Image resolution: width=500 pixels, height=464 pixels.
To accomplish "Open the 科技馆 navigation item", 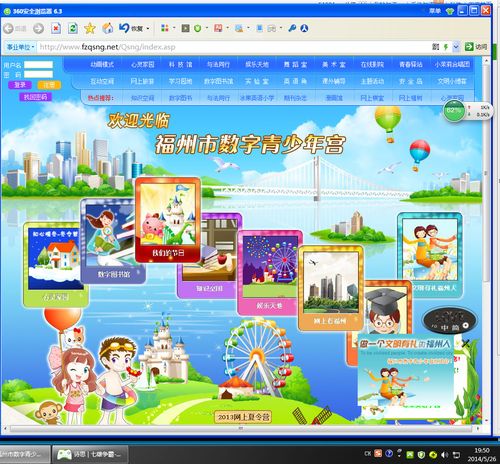I will pos(180,64).
